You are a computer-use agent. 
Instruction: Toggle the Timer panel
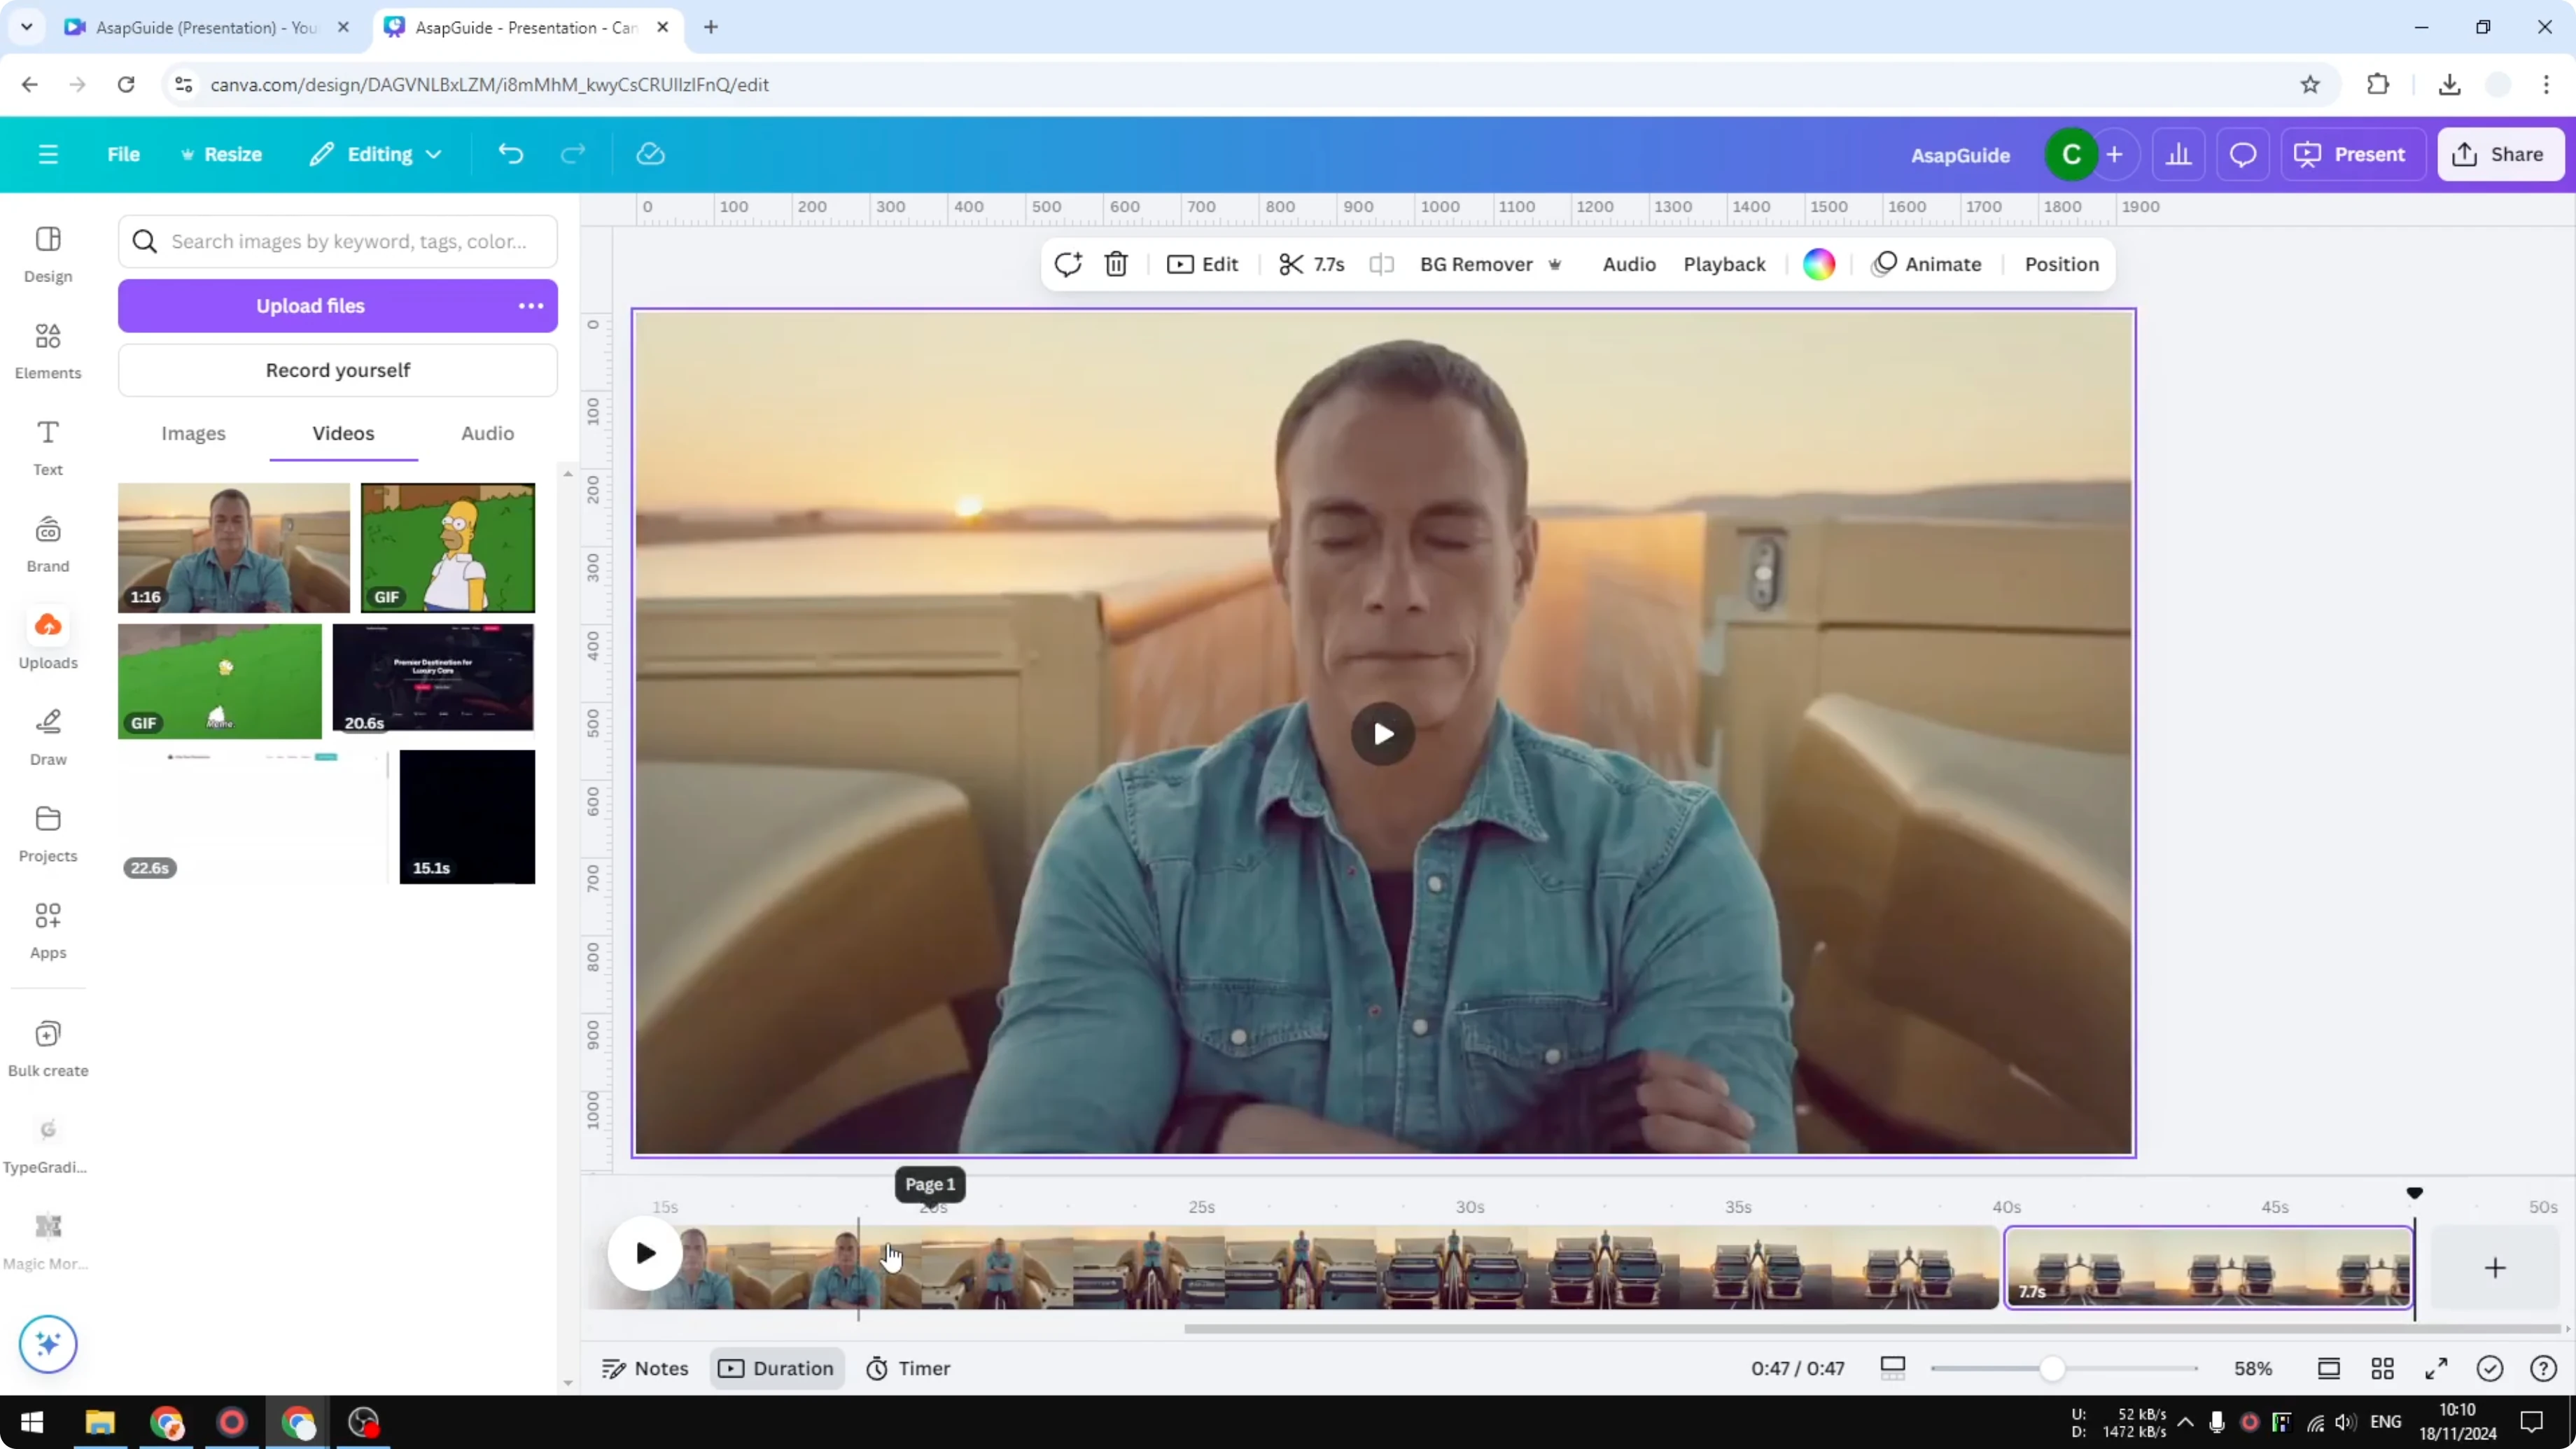908,1368
